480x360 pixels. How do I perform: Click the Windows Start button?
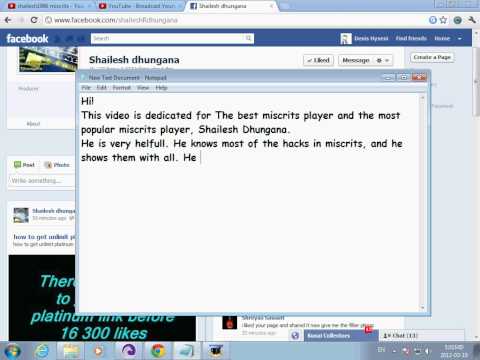12,351
